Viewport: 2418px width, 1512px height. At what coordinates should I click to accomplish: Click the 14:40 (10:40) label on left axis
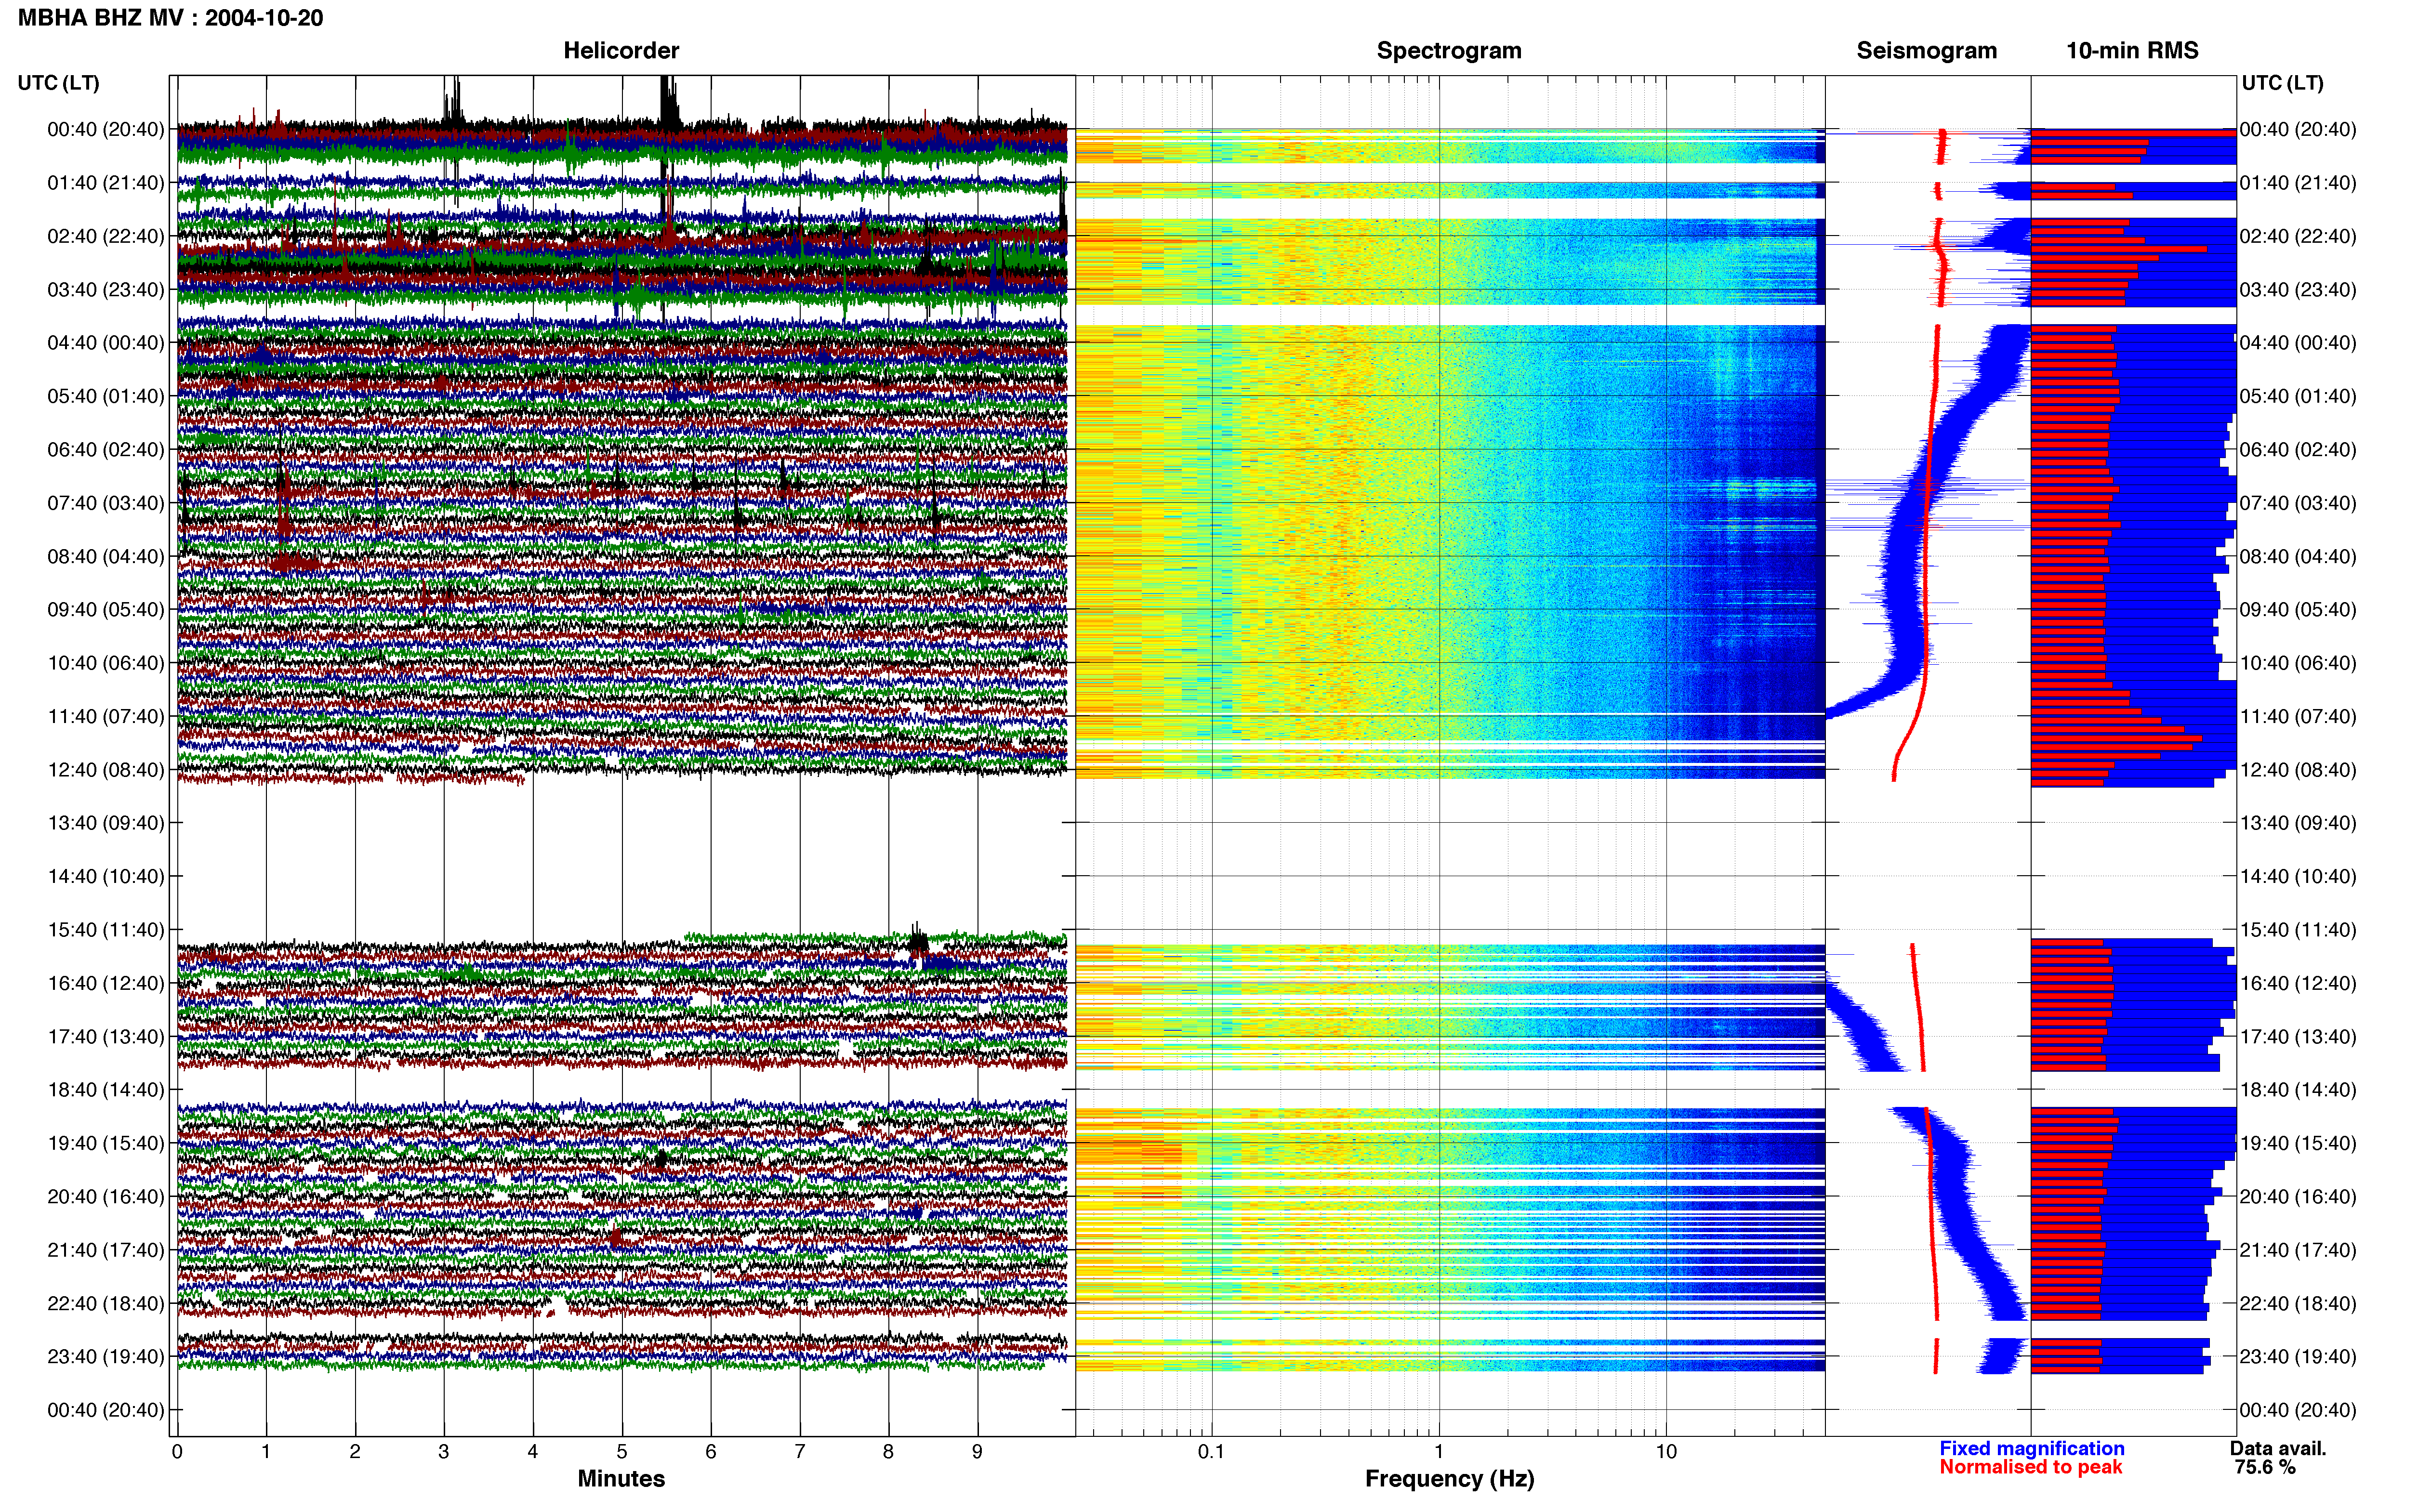point(105,876)
